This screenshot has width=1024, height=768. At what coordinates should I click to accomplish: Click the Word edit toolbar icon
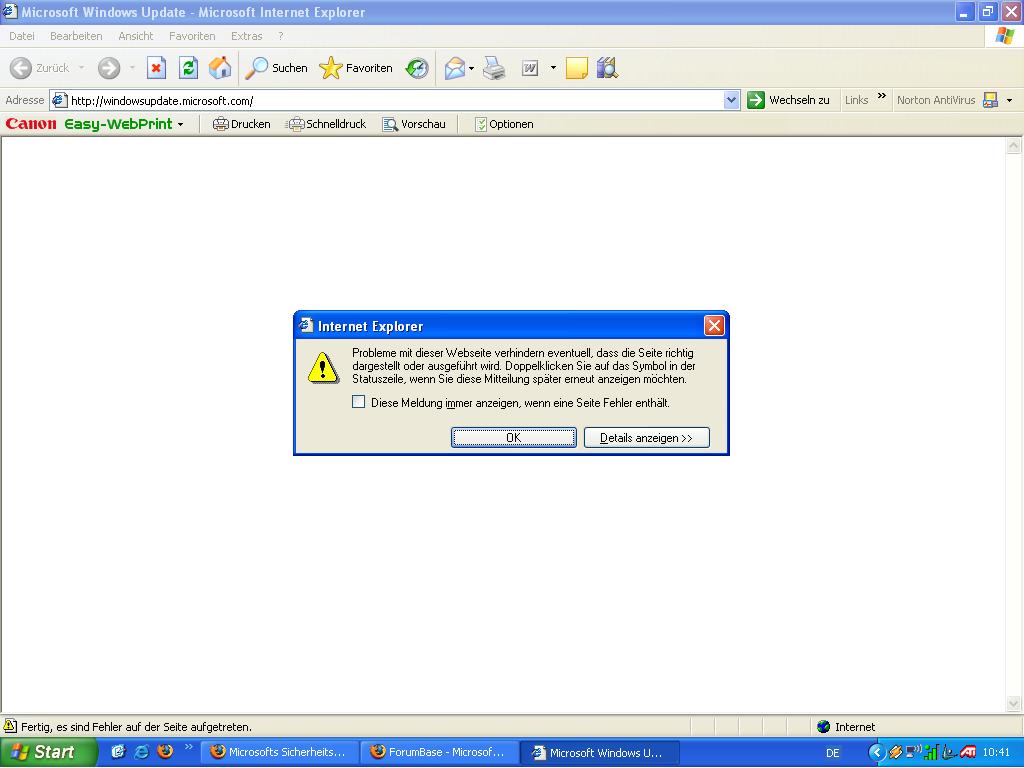pyautogui.click(x=530, y=68)
